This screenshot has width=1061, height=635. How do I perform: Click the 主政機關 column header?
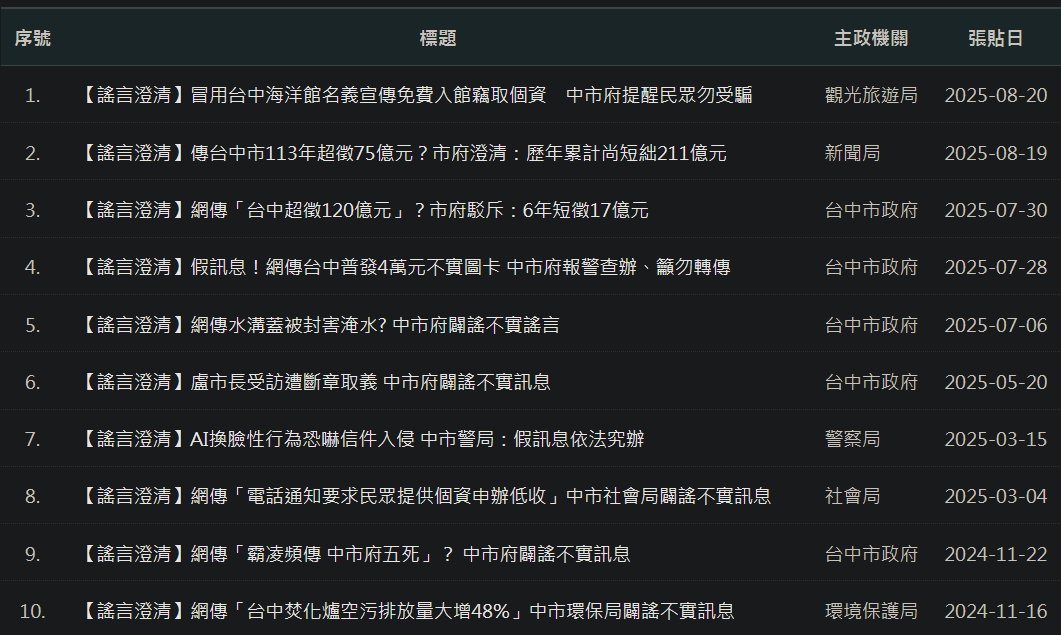871,39
